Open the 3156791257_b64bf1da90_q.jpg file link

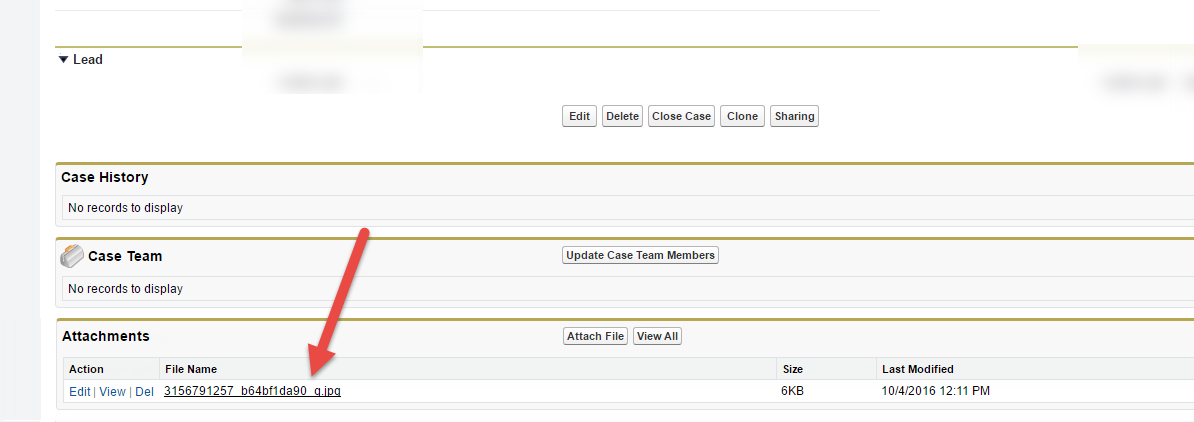[x=252, y=391]
